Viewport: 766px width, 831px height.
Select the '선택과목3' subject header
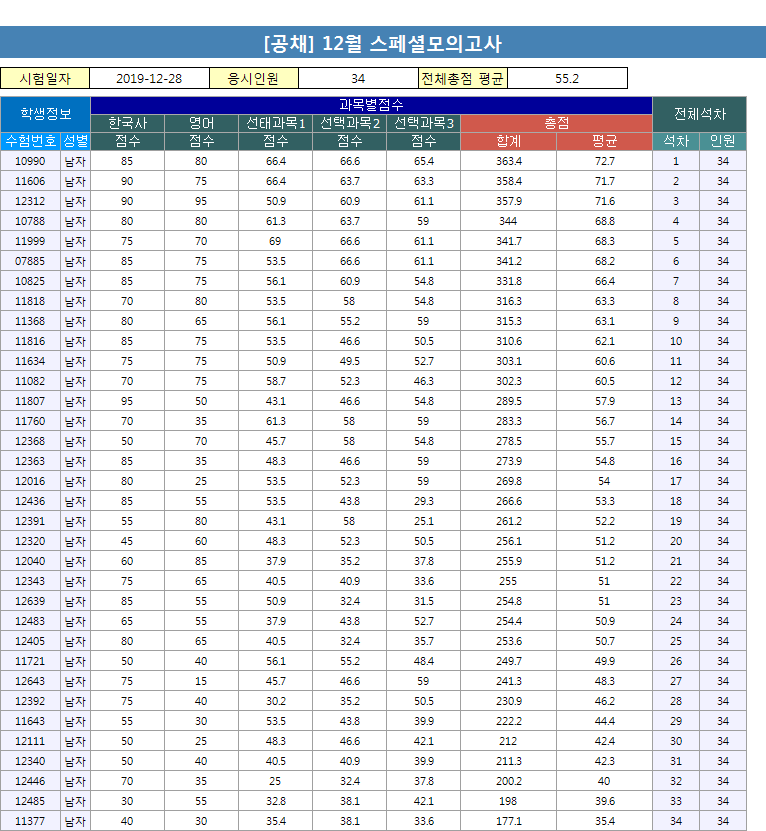[424, 123]
